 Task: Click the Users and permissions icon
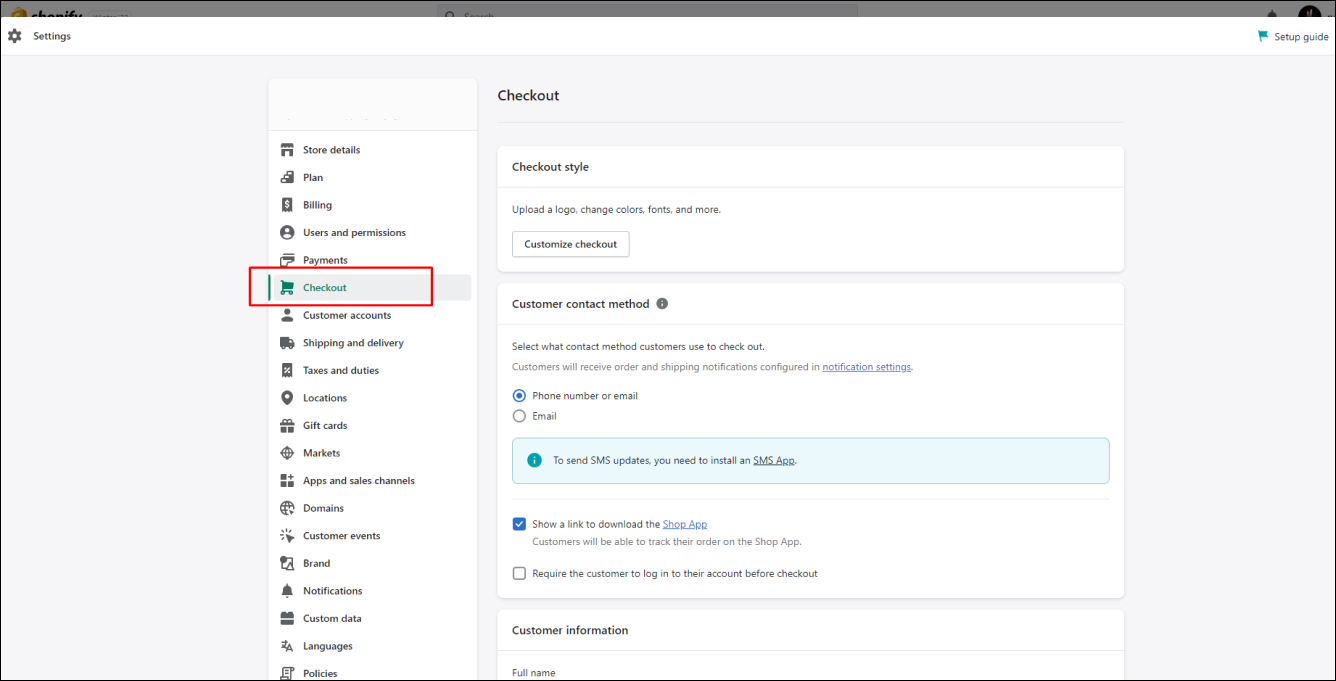(287, 232)
